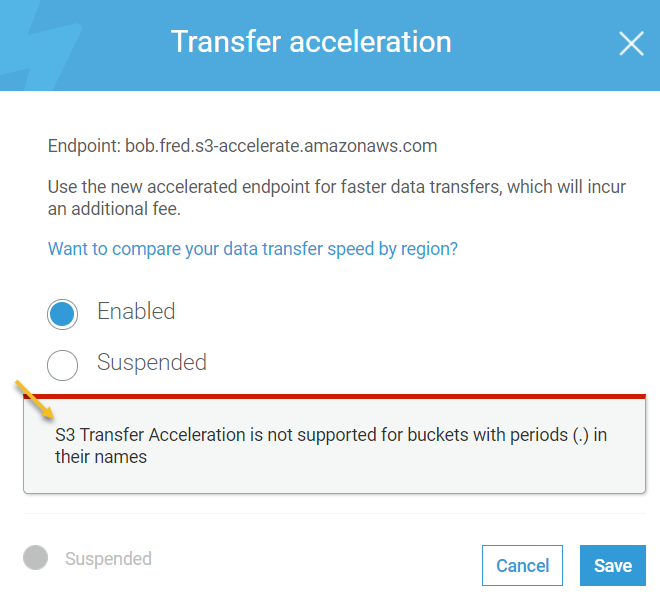Select the Enabled radio button

click(62, 314)
